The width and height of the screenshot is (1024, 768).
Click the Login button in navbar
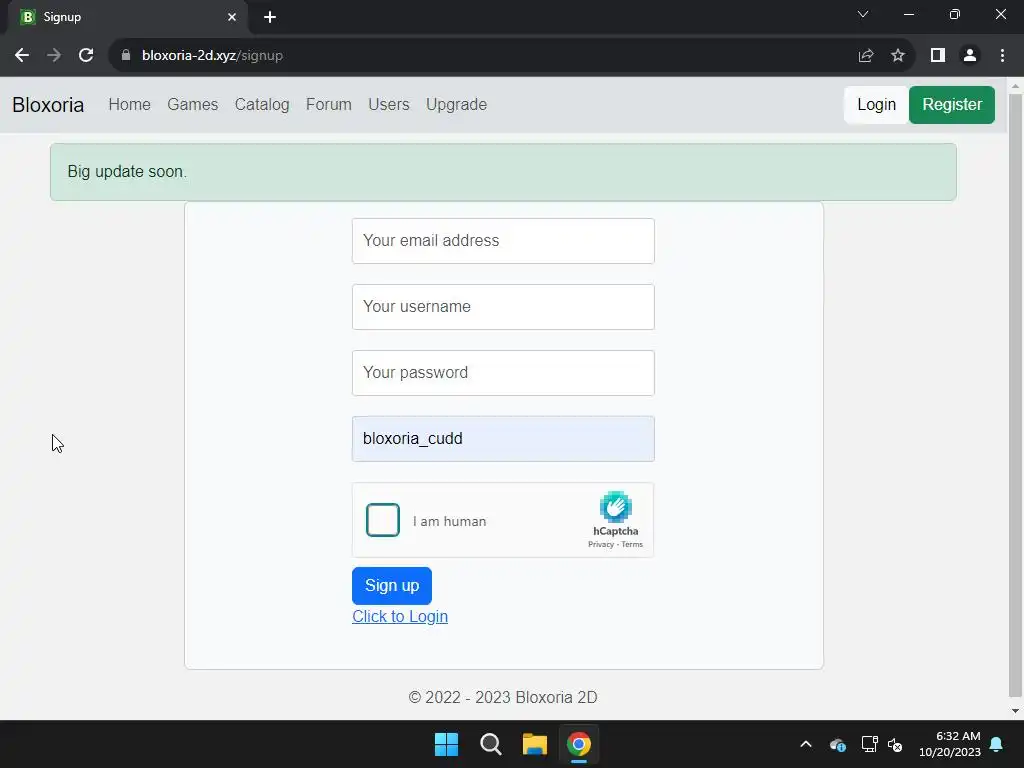click(x=876, y=104)
